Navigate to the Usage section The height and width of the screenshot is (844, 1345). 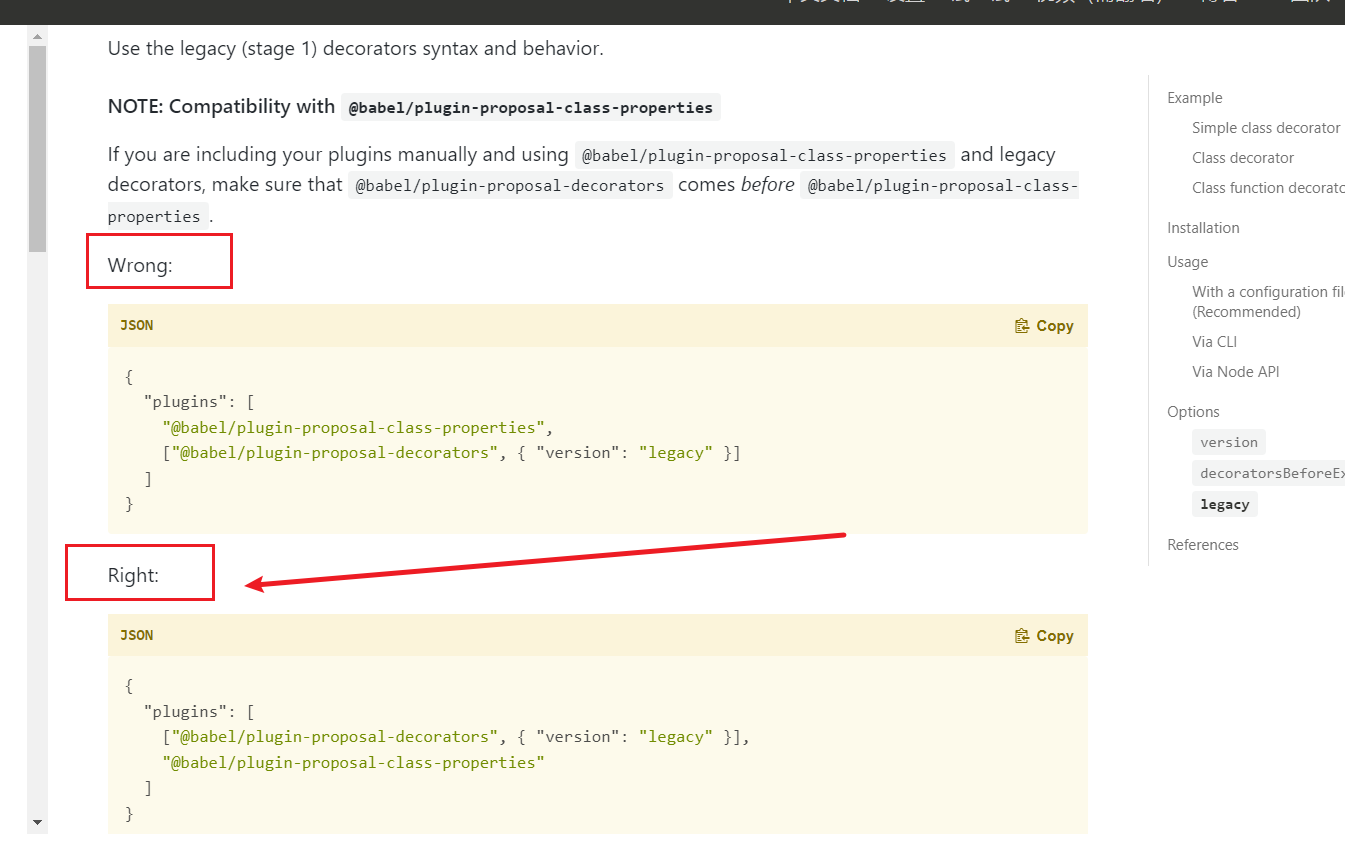coord(1187,262)
